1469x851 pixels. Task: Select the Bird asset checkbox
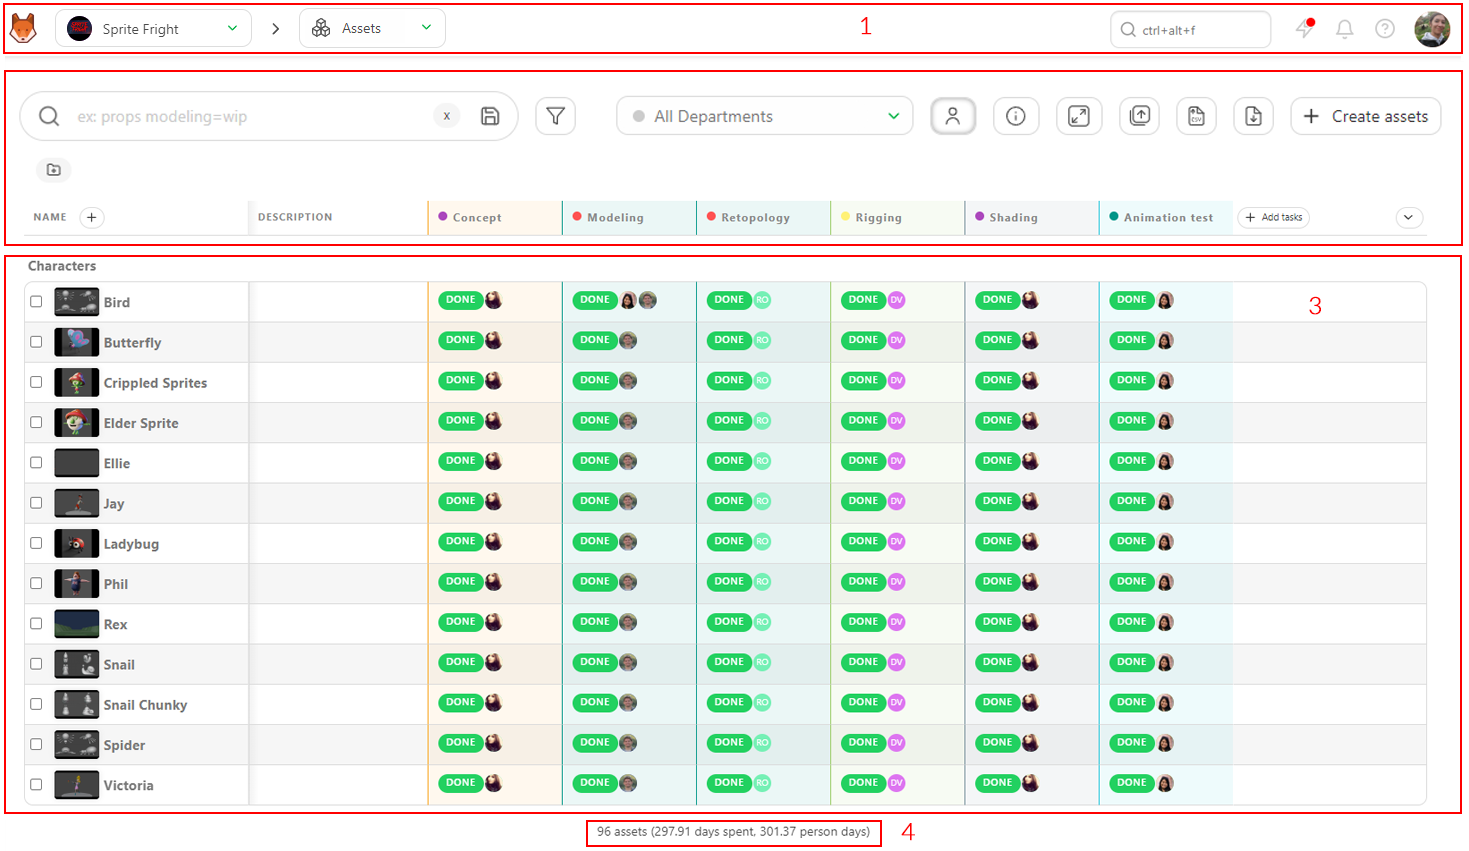(36, 301)
